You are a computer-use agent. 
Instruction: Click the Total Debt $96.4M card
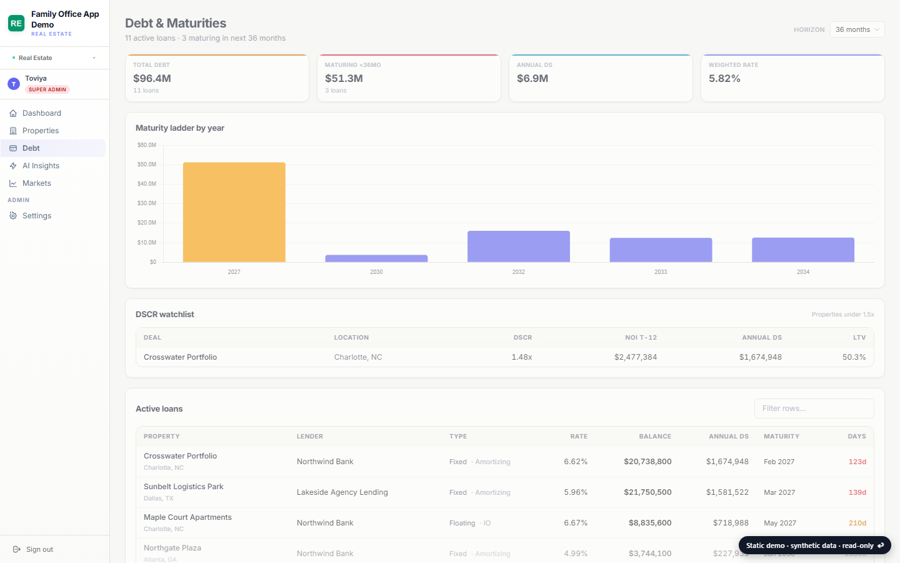coord(217,78)
